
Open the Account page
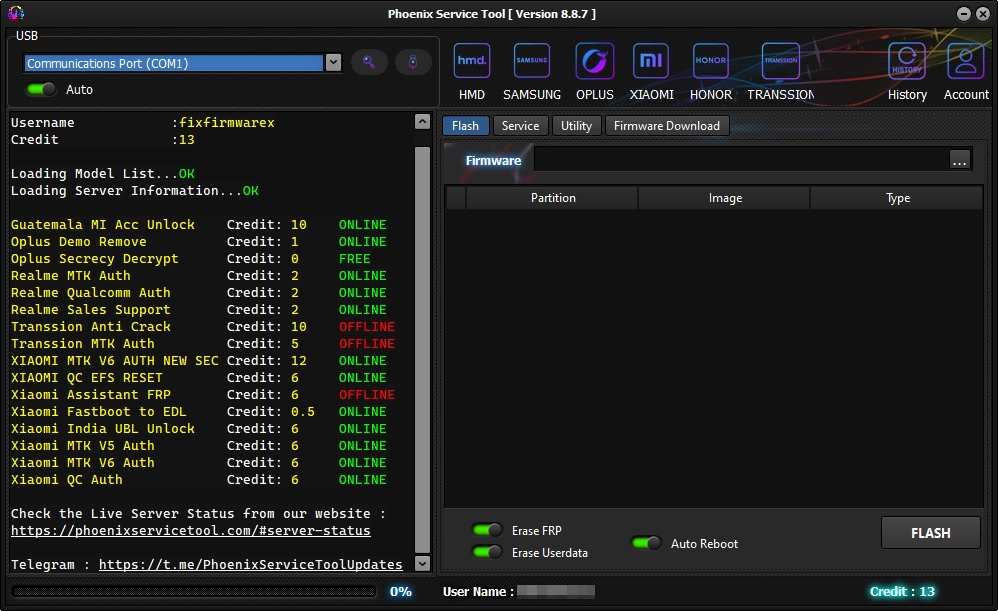(x=966, y=62)
